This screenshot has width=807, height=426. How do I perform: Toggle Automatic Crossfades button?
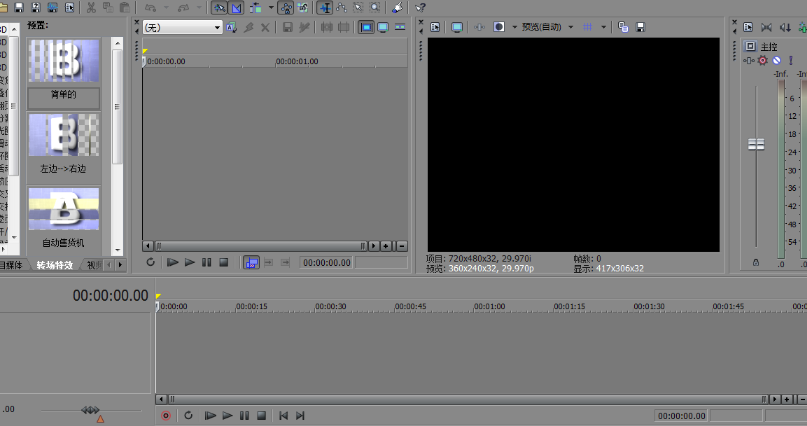coord(236,8)
